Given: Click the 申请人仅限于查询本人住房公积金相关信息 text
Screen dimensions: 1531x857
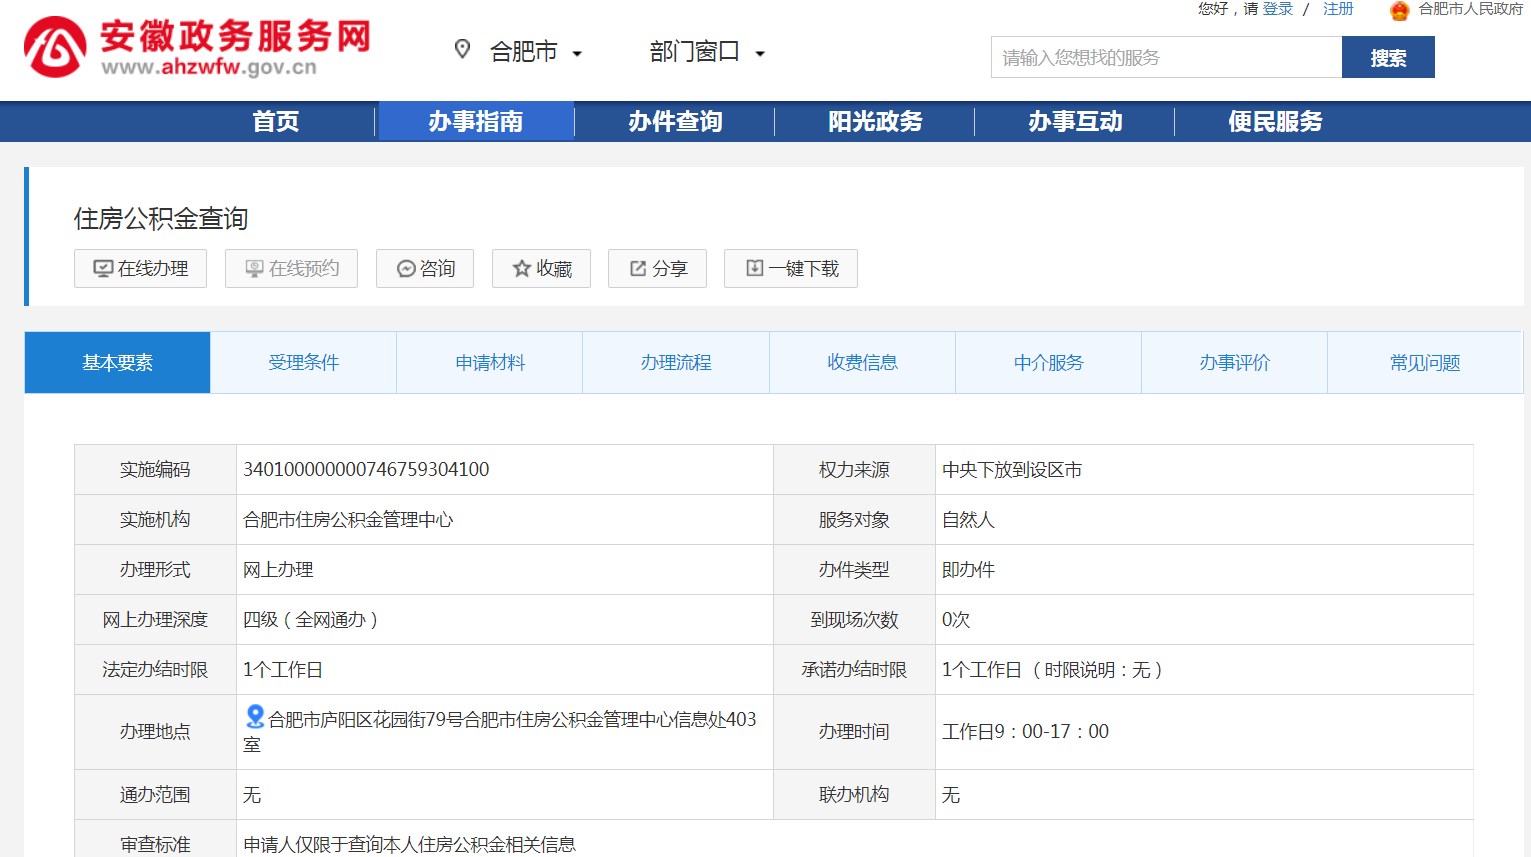Looking at the screenshot, I should (409, 844).
